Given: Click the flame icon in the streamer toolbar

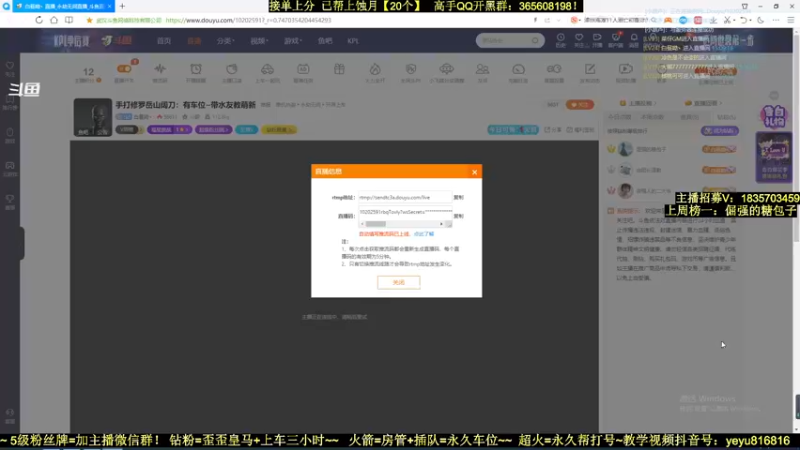Looking at the screenshot, I should (375, 69).
